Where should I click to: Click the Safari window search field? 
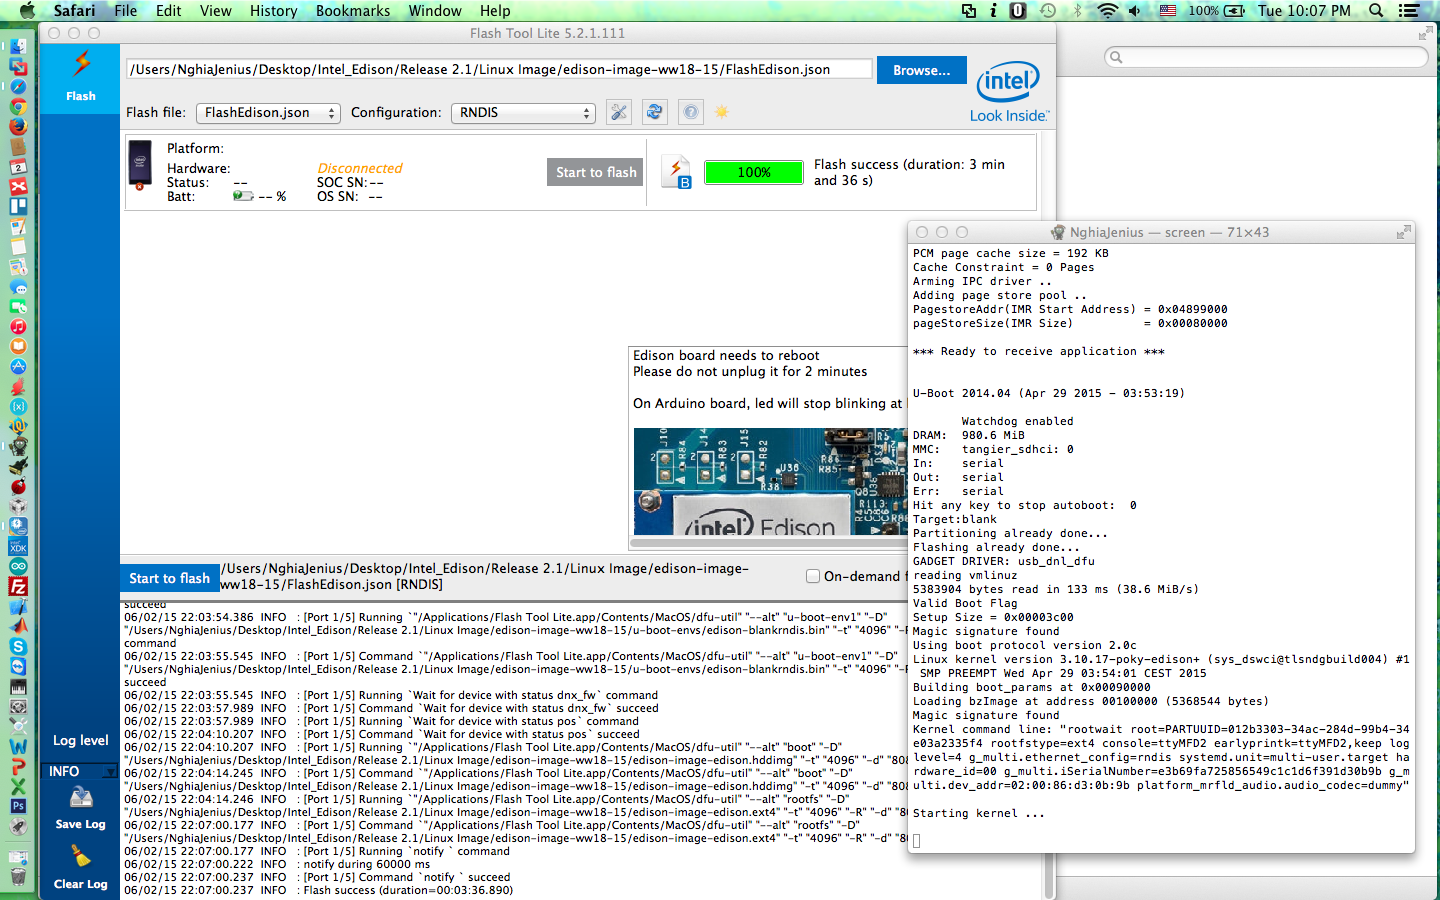1266,57
